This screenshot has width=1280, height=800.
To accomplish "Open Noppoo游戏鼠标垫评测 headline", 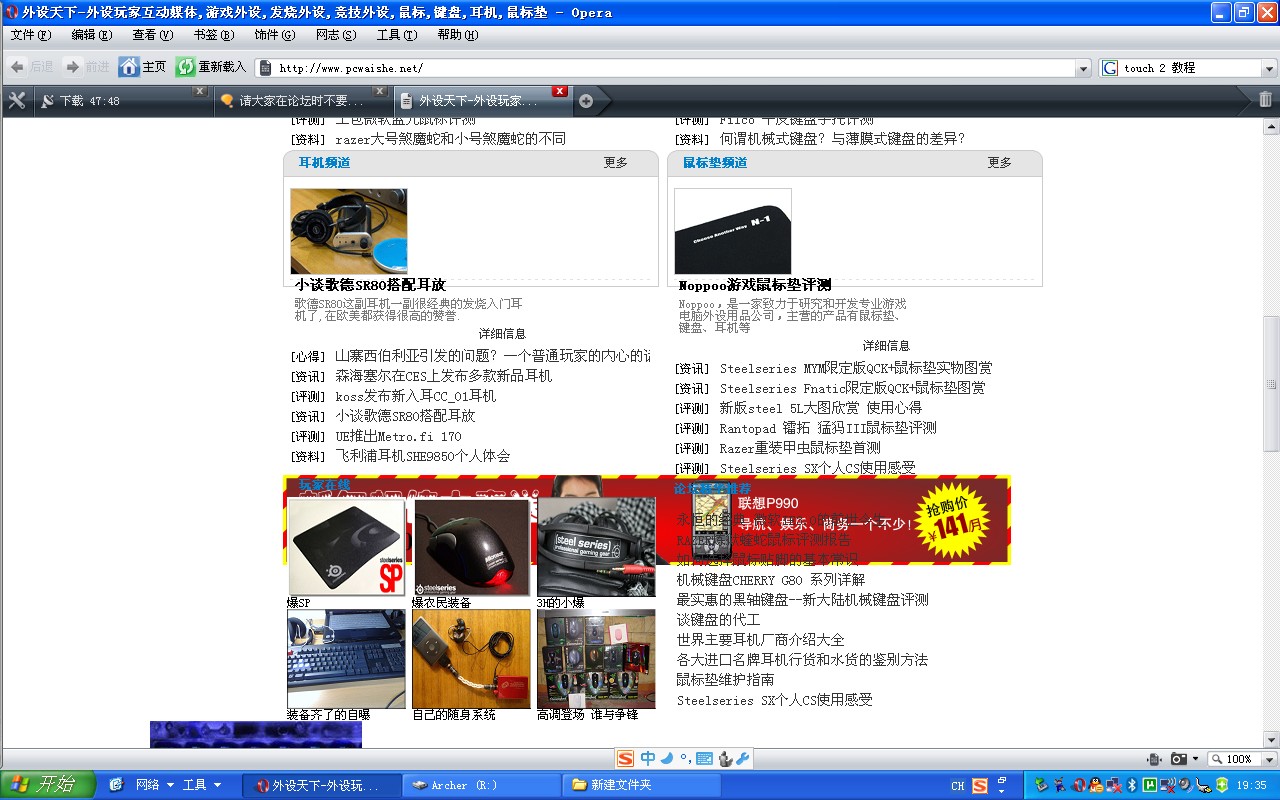I will point(754,285).
